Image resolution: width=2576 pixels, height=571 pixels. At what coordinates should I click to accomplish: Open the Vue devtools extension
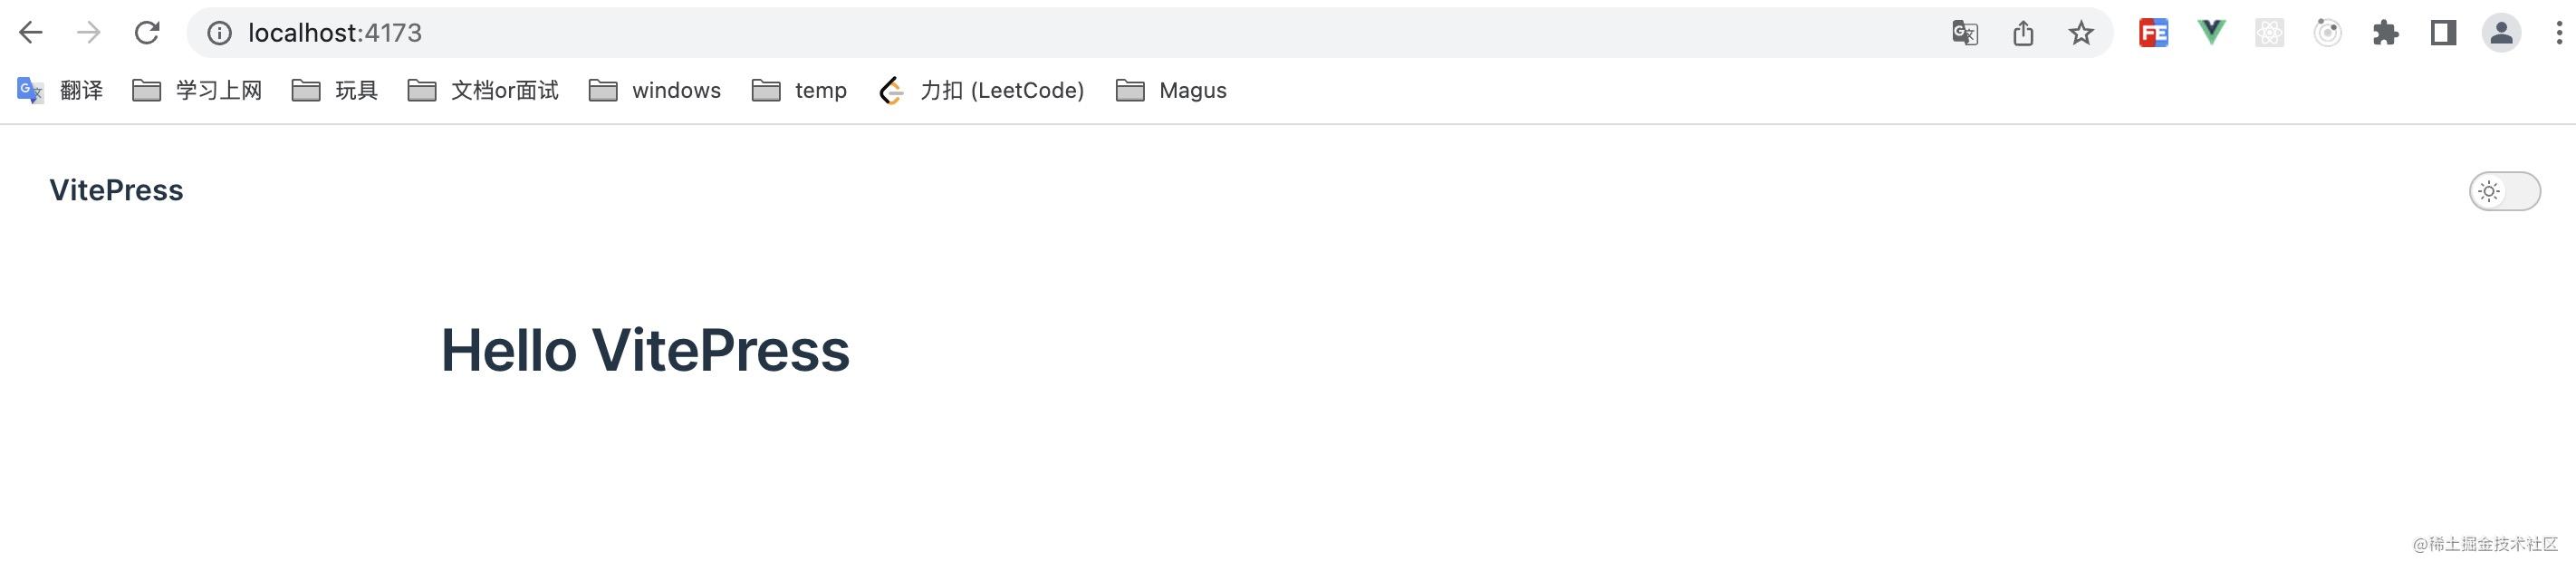[2211, 33]
